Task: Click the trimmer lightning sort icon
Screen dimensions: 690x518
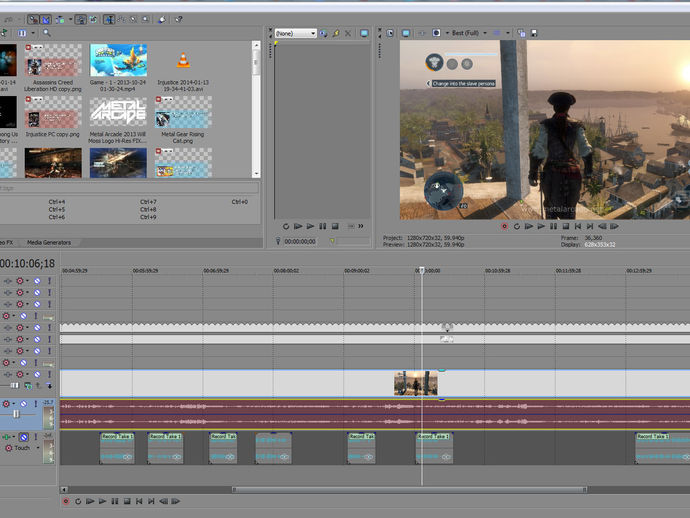Action: (x=336, y=33)
